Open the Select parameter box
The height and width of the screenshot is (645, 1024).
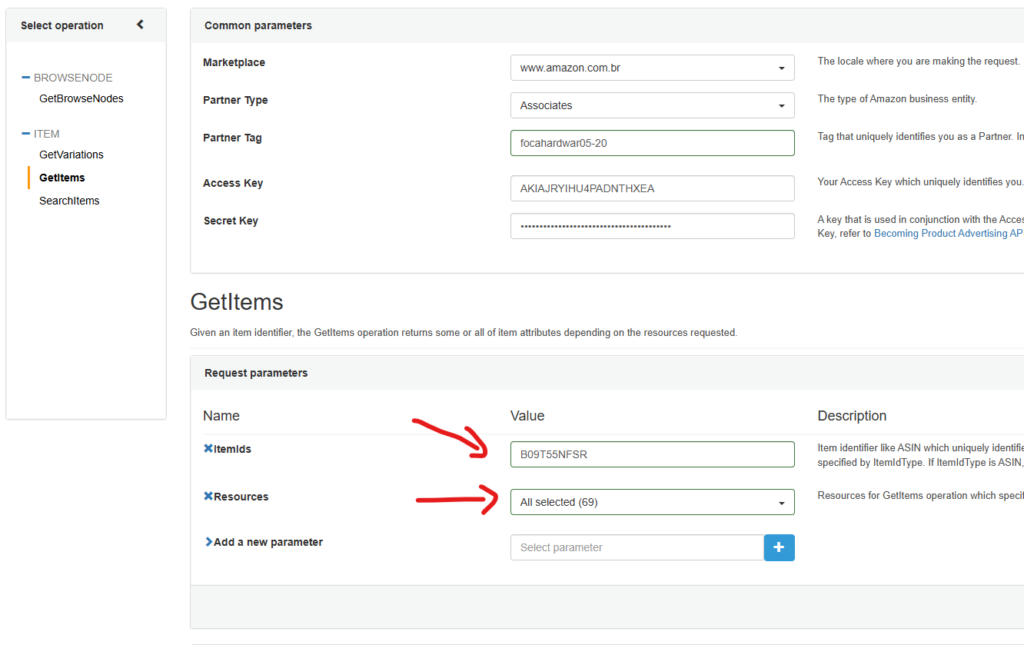(637, 548)
